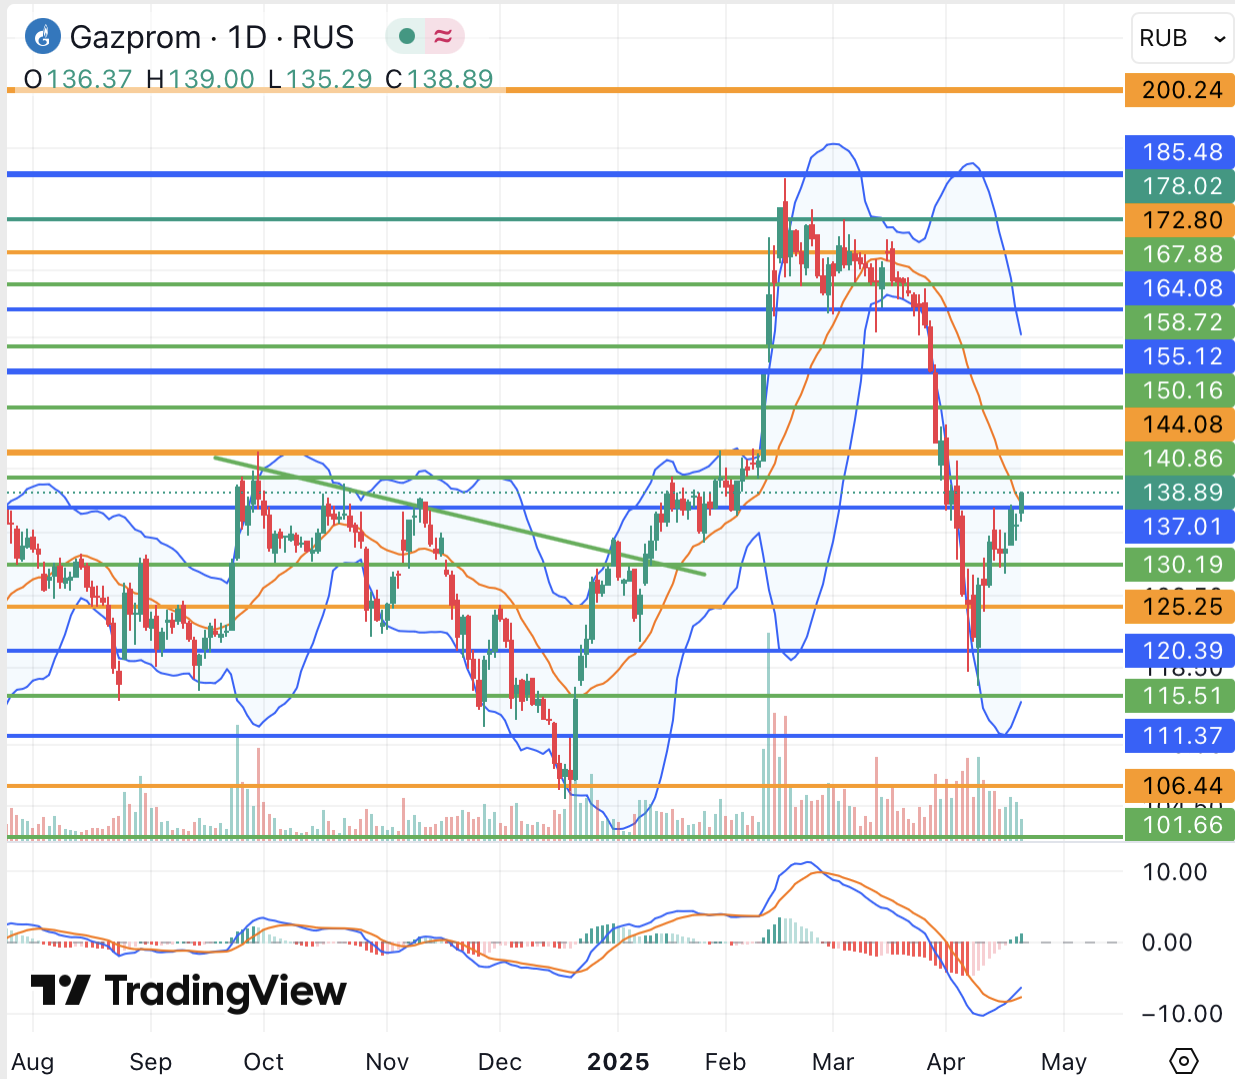Select the green descending trendline
This screenshot has height=1079, width=1235.
[460, 516]
